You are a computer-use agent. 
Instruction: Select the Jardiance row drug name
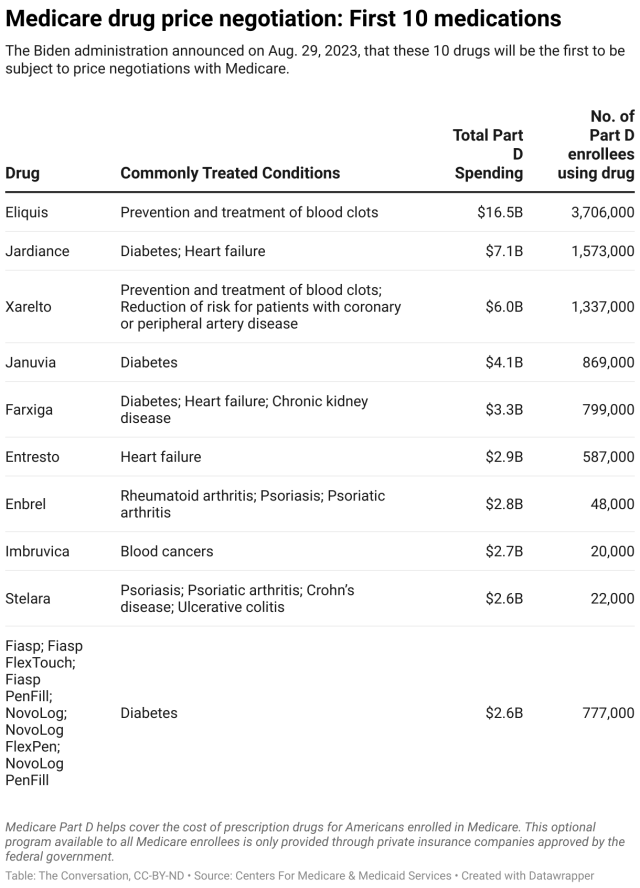pyautogui.click(x=37, y=251)
